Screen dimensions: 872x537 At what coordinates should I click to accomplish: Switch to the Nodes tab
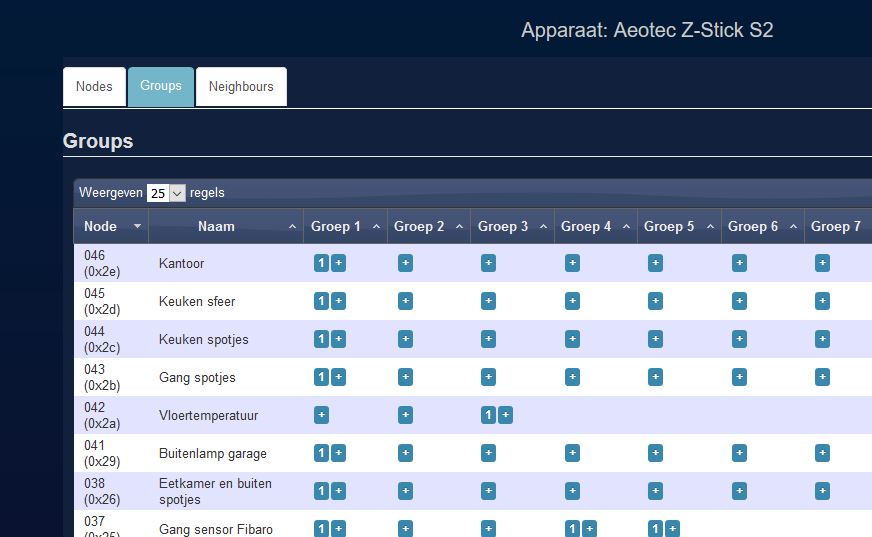coord(94,87)
